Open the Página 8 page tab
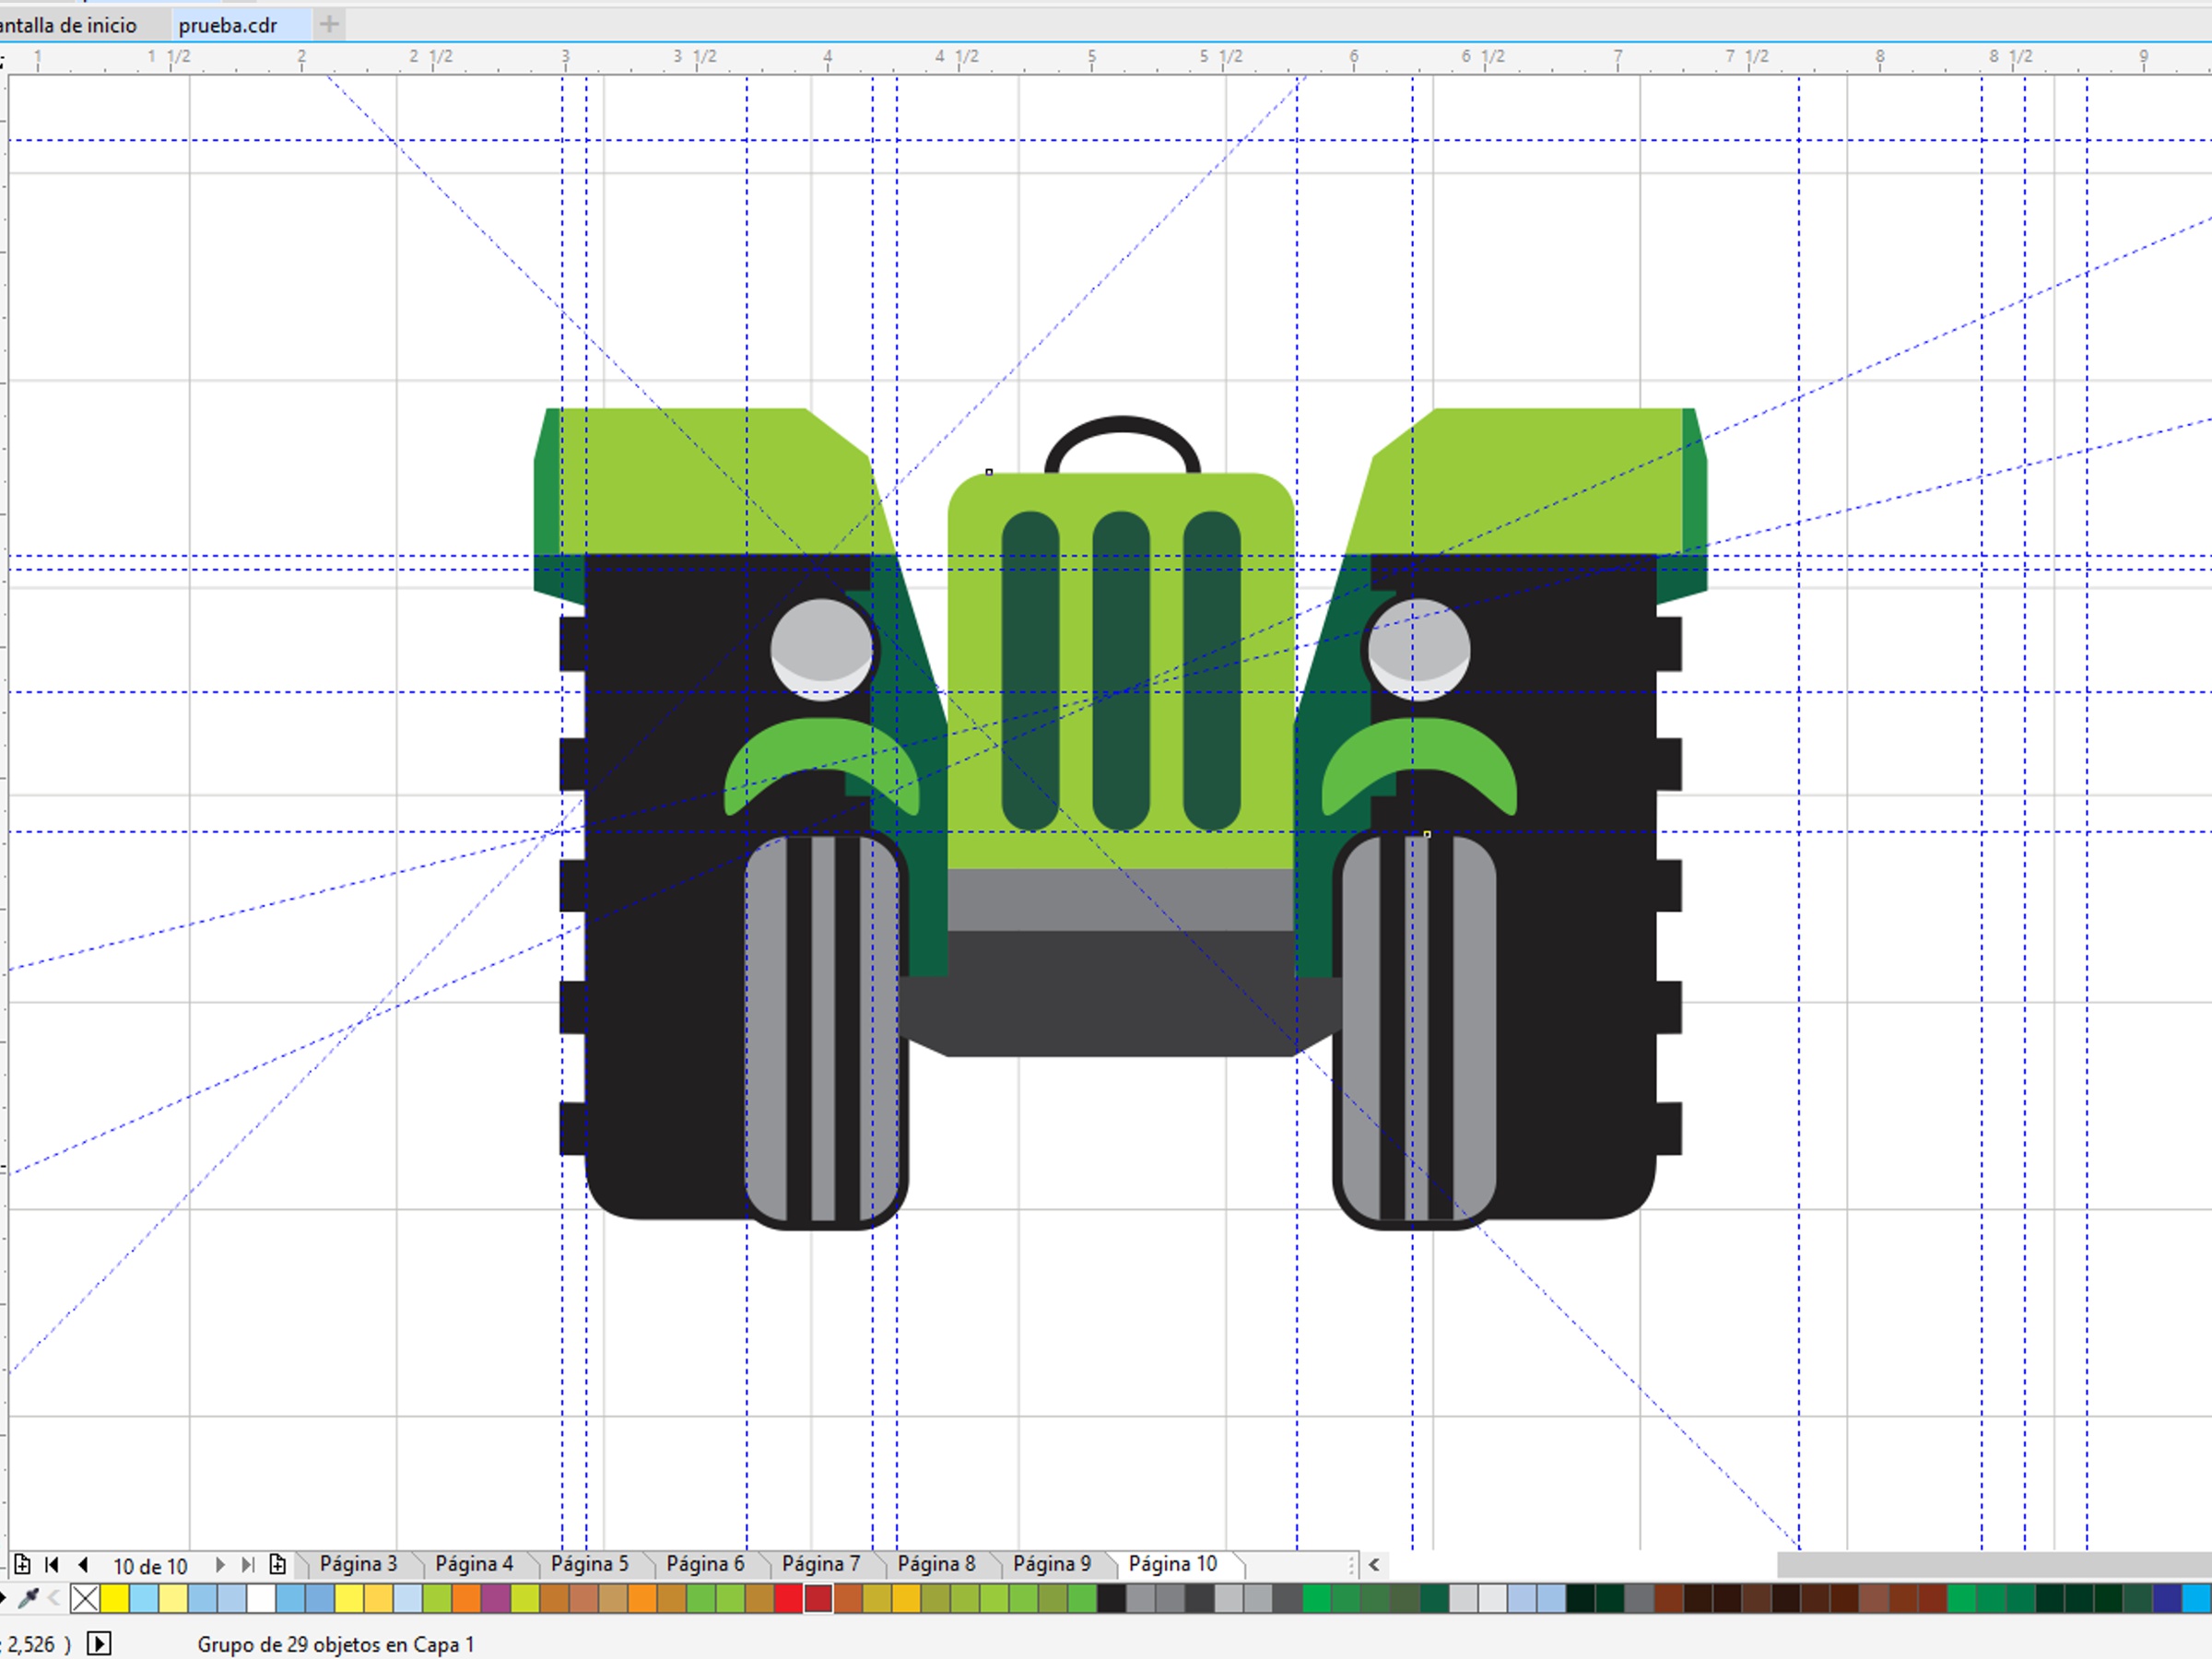The image size is (2212, 1659). [x=936, y=1564]
